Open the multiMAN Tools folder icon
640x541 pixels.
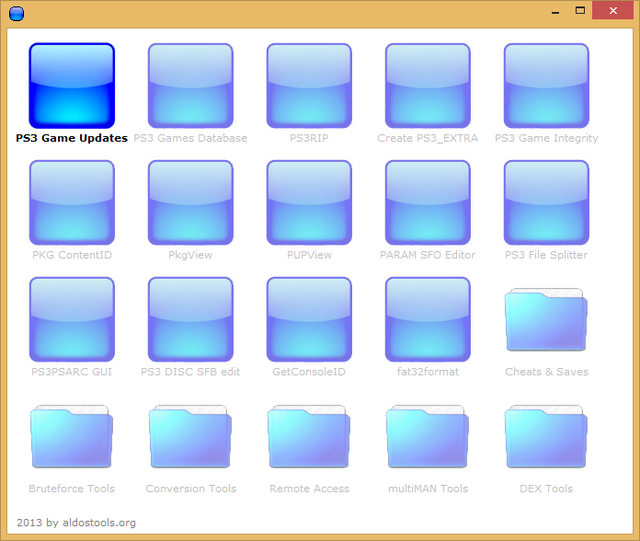428,436
